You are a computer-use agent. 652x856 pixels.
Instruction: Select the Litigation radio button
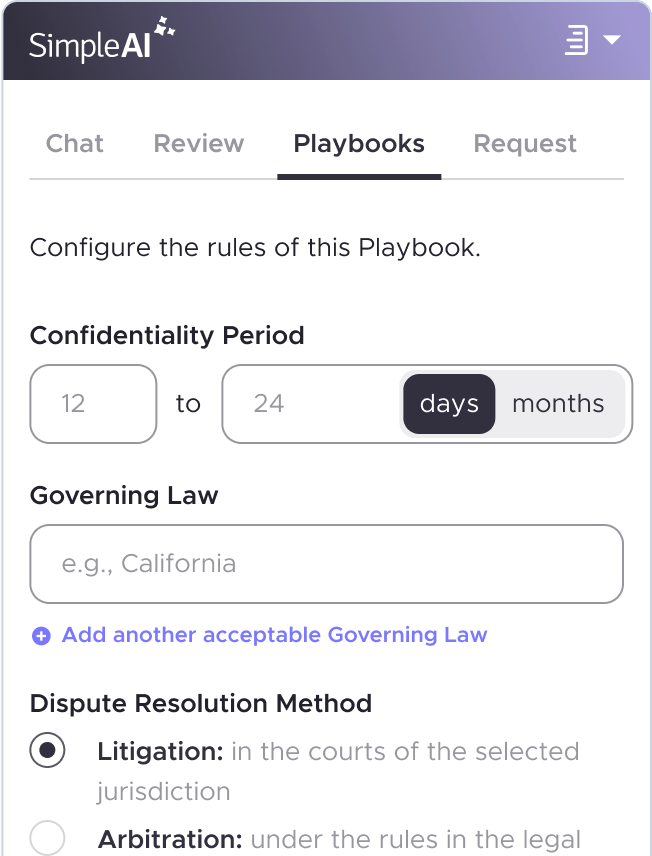[47, 749]
